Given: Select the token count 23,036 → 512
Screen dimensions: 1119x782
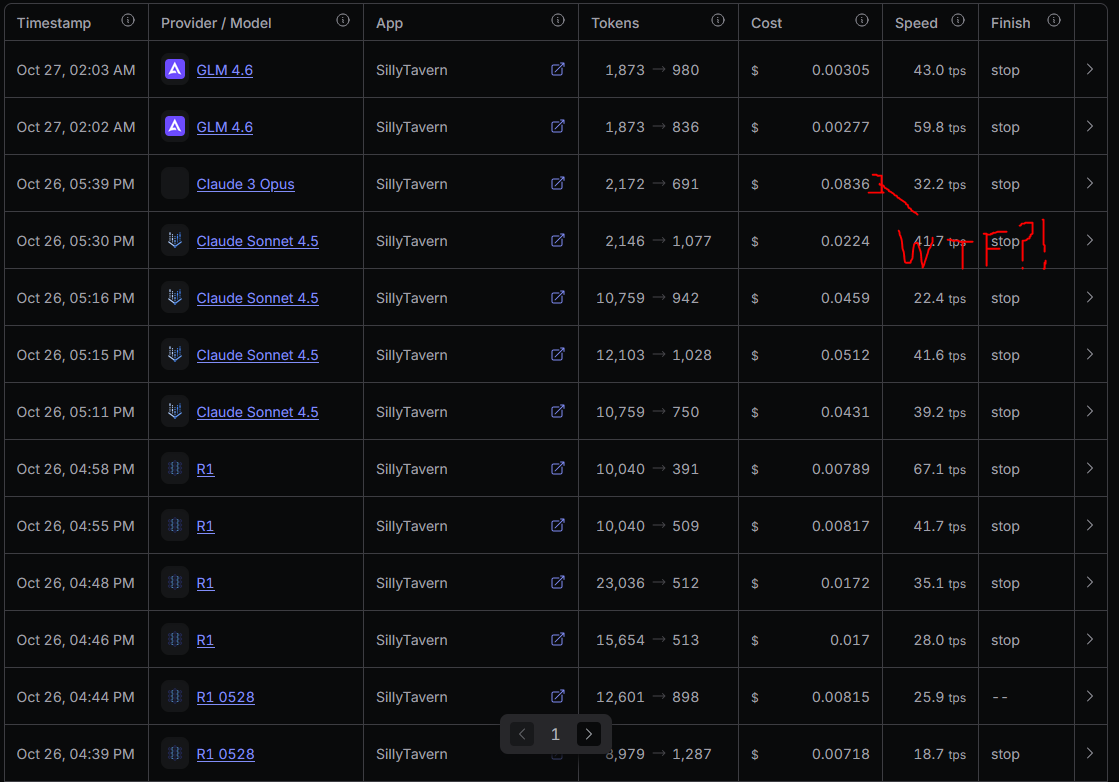Looking at the screenshot, I should coord(647,583).
